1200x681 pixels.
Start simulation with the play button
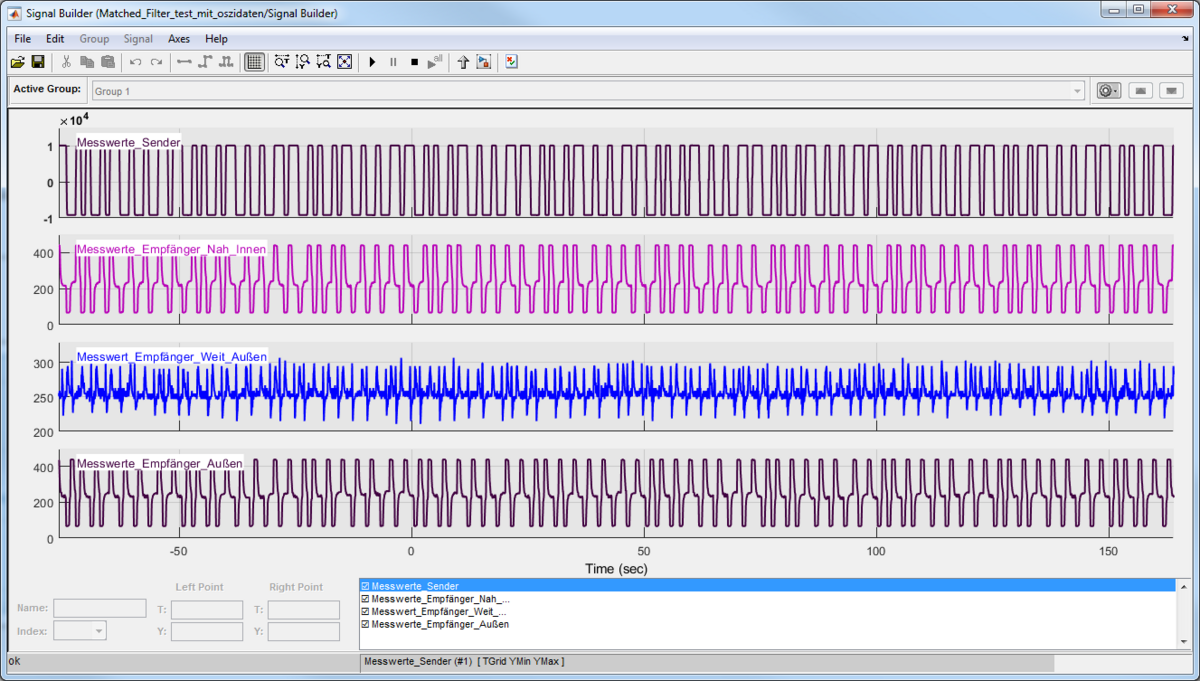pos(372,62)
